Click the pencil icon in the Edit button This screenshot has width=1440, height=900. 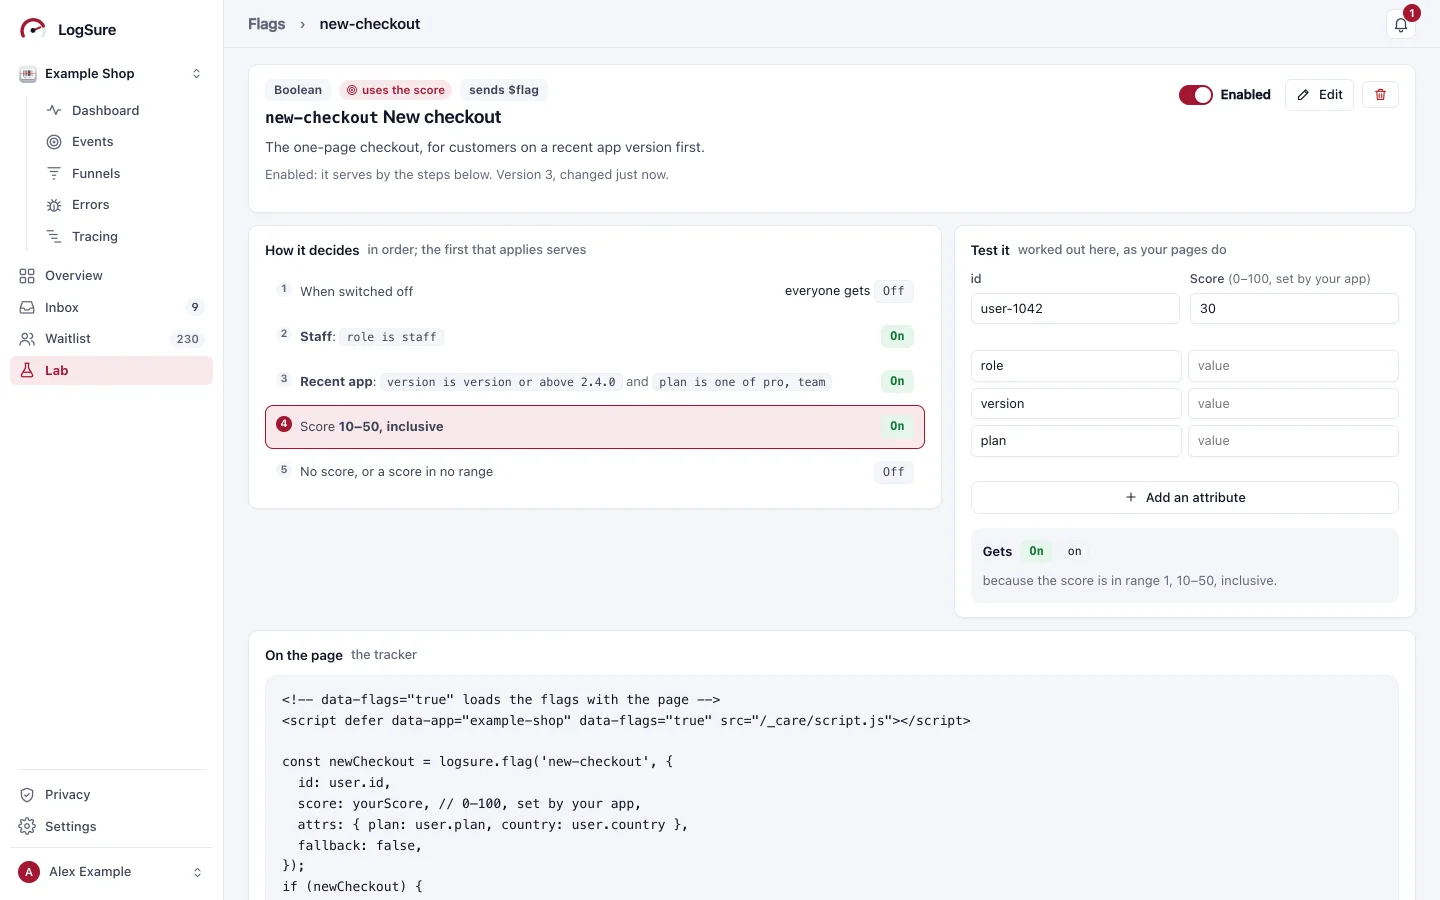[x=1303, y=95]
